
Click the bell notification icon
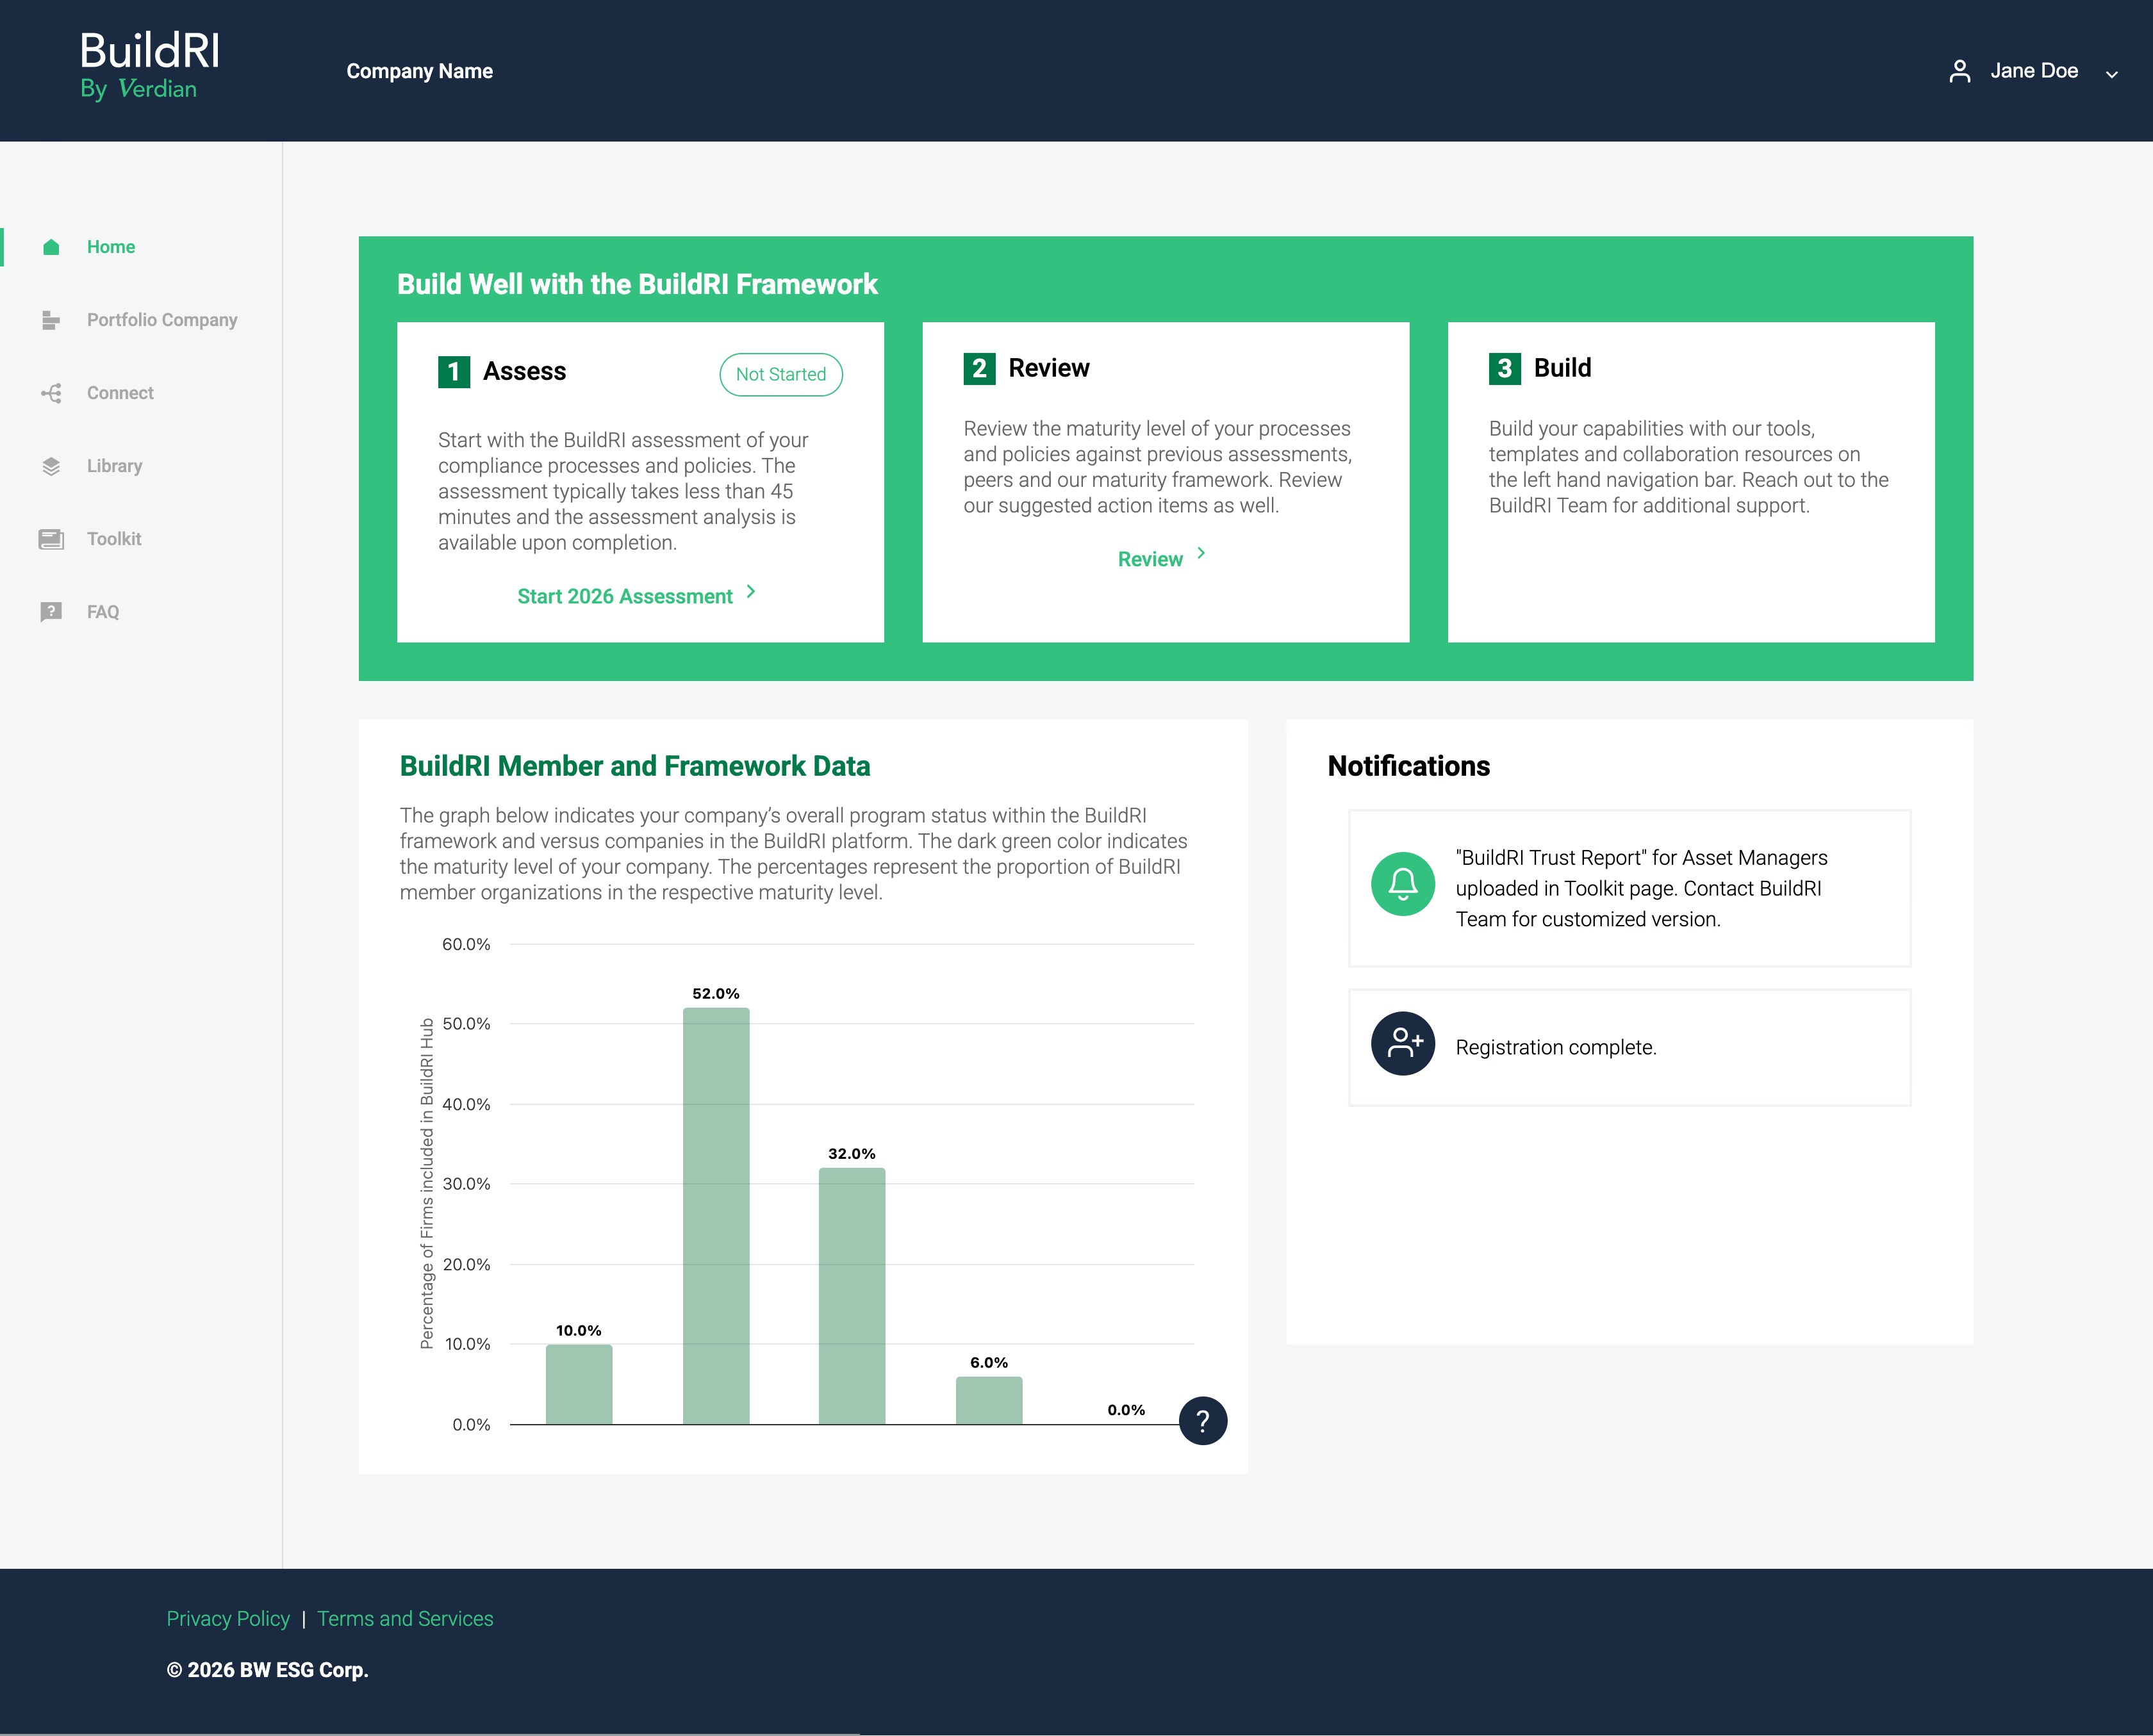pyautogui.click(x=1402, y=884)
